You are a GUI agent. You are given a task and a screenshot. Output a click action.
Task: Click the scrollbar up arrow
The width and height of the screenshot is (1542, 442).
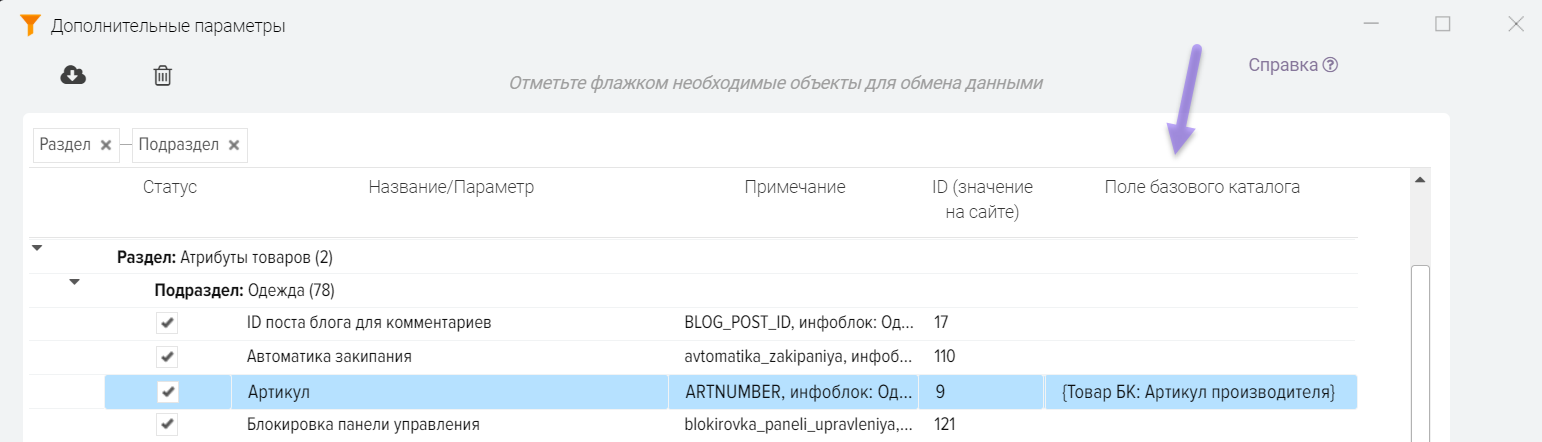click(x=1419, y=180)
